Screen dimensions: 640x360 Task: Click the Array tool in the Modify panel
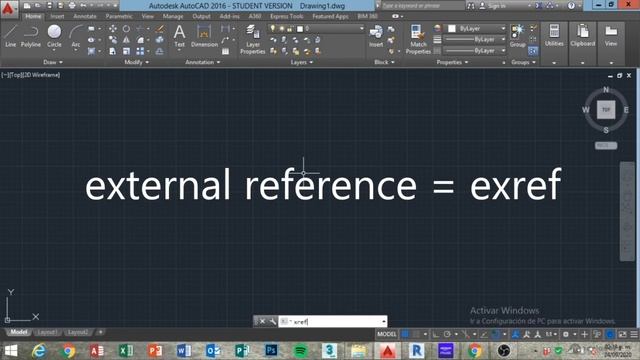(x=140, y=51)
